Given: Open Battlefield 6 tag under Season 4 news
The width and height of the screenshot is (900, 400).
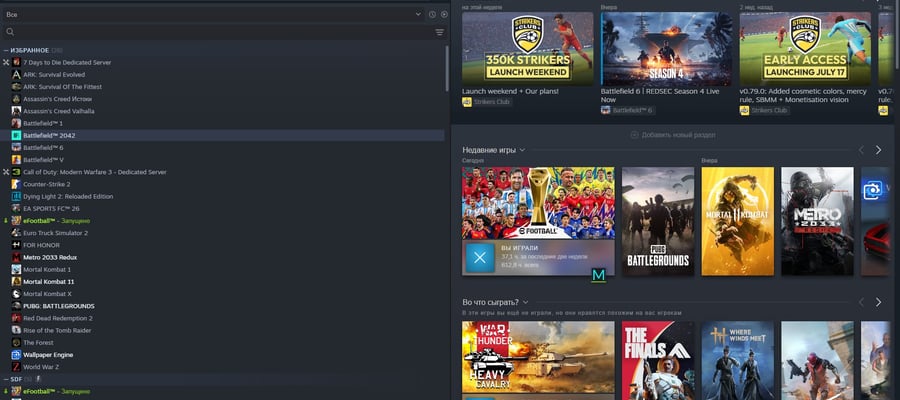Looking at the screenshot, I should tap(628, 110).
